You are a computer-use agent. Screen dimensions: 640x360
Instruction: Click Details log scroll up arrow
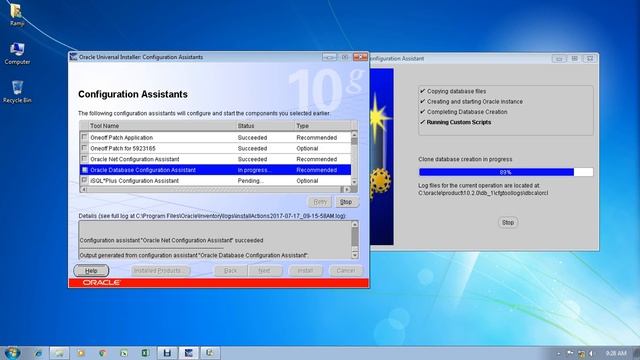click(354, 224)
